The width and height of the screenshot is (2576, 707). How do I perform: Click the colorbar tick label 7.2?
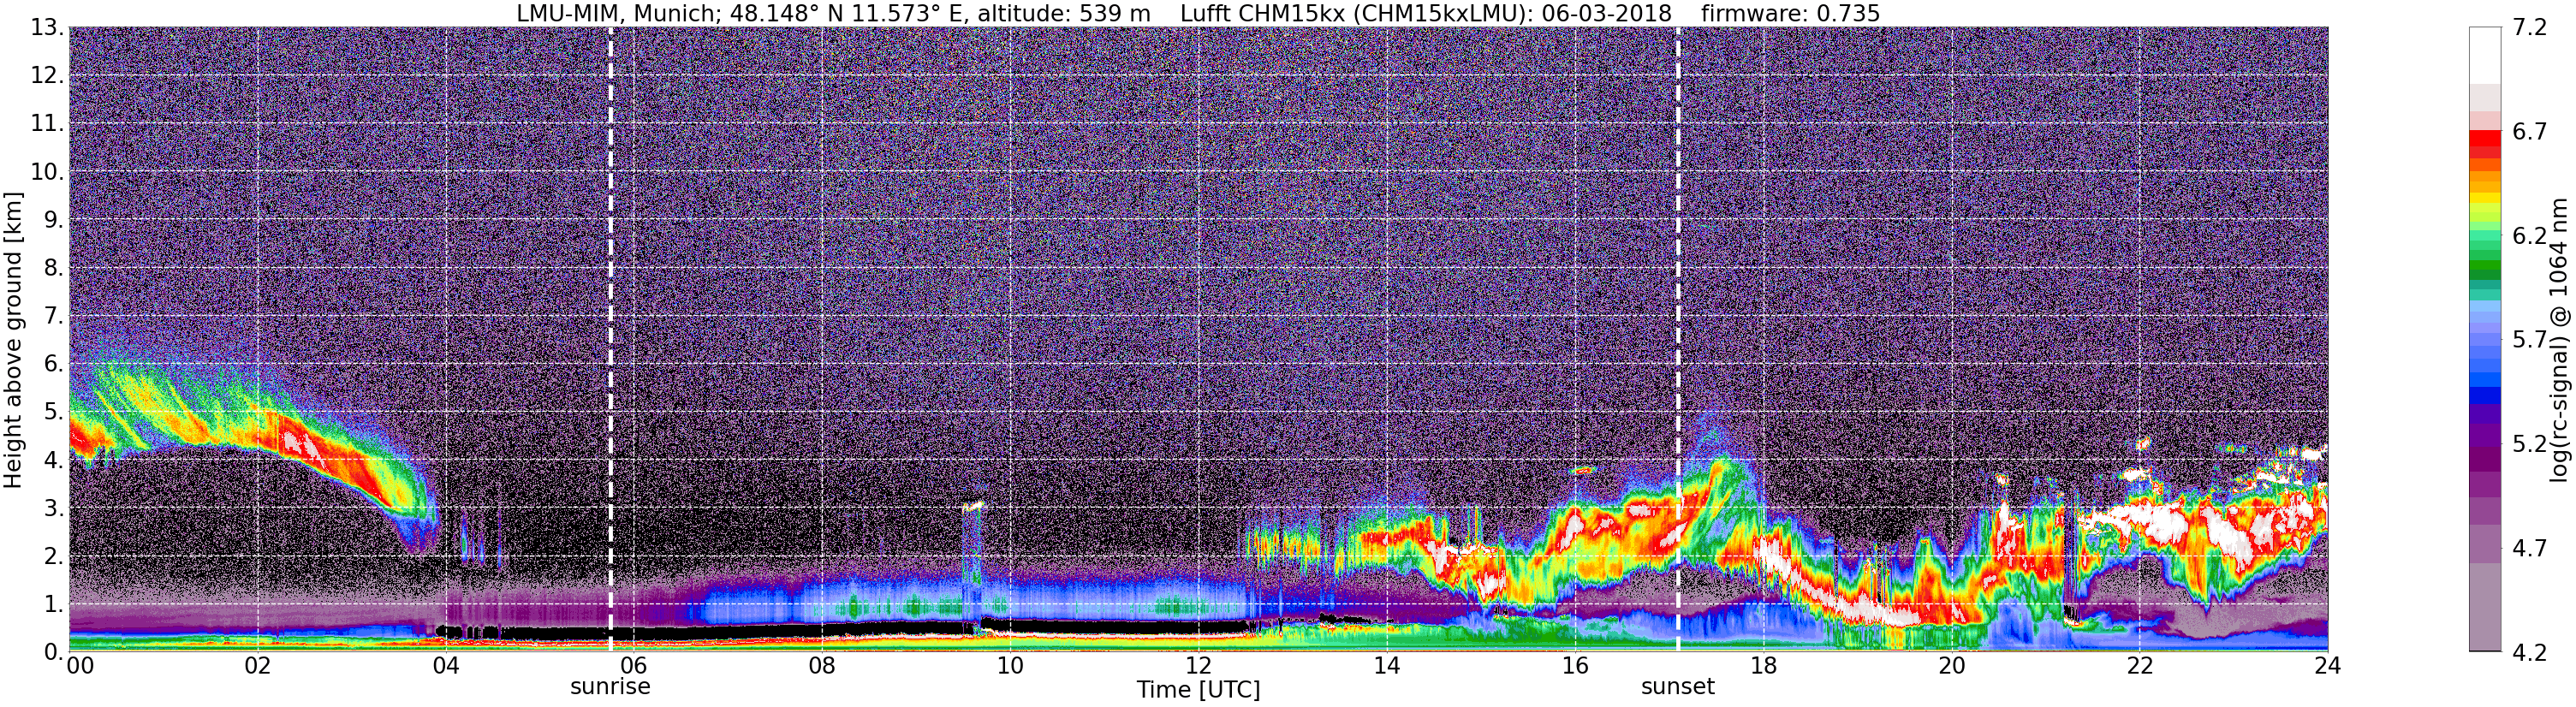click(x=2529, y=28)
